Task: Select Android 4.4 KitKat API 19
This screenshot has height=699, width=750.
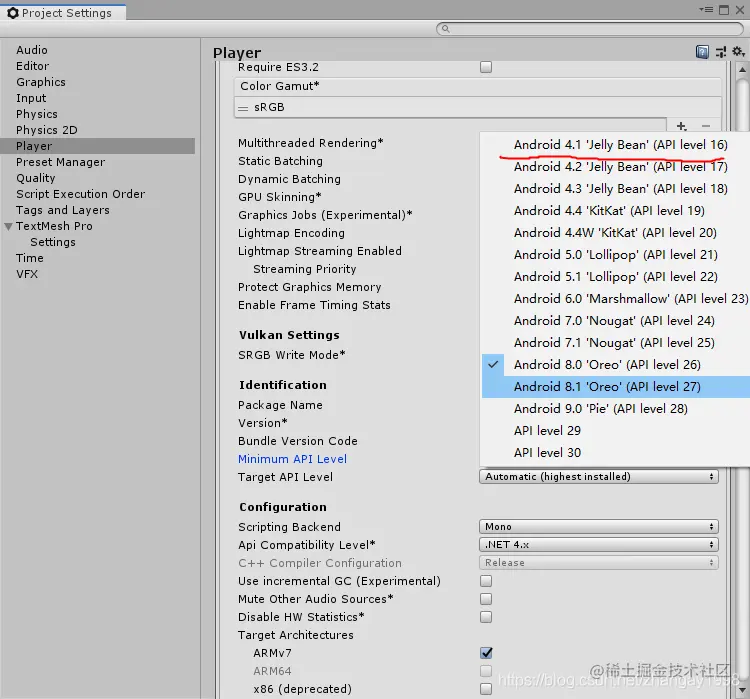Action: 616,211
